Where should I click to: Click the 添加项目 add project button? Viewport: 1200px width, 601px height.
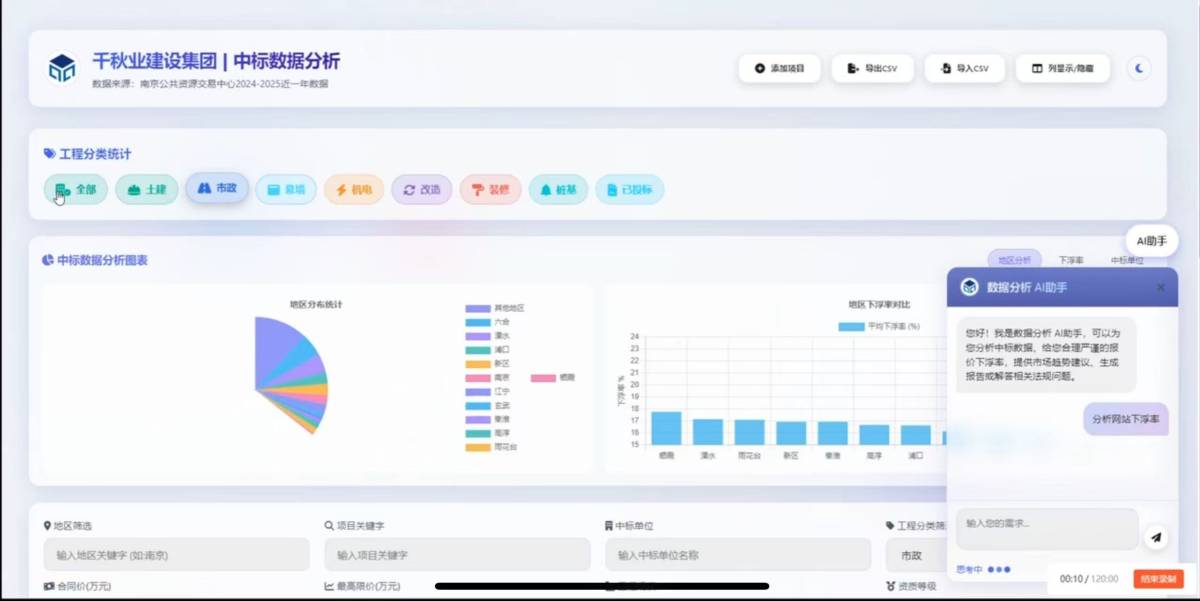(x=780, y=68)
